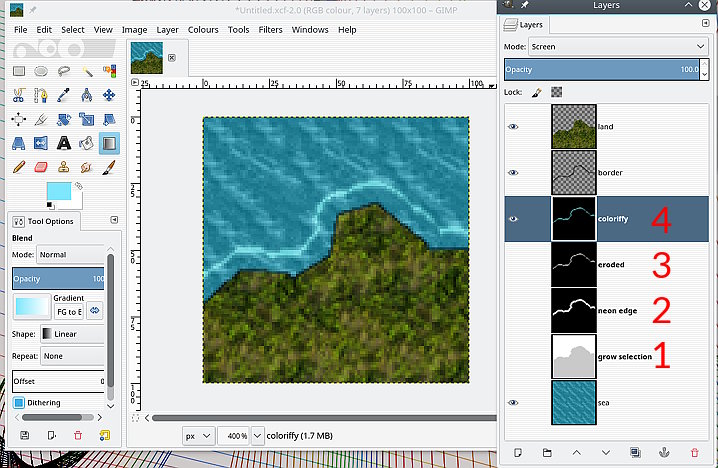The height and width of the screenshot is (468, 718).
Task: Select the Text tool
Action: coord(64,143)
